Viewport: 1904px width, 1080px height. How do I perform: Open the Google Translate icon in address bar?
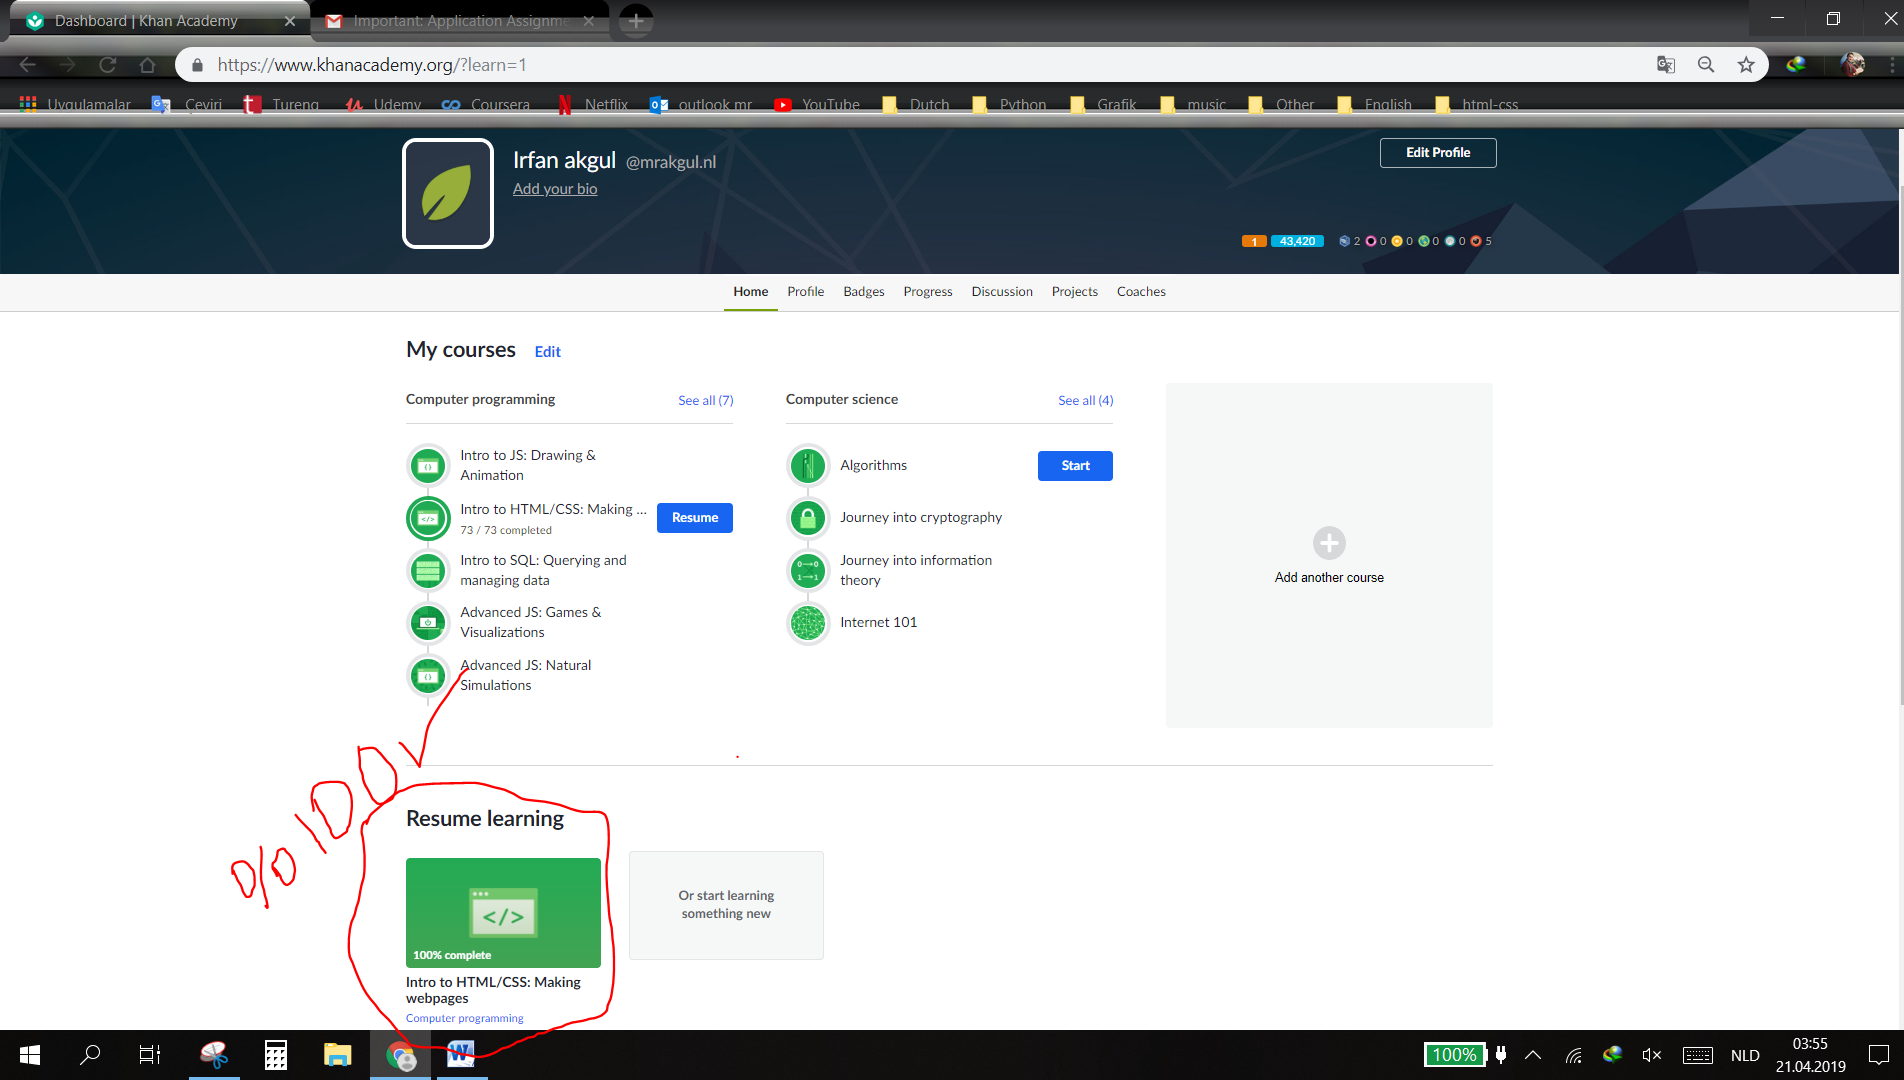pyautogui.click(x=1666, y=65)
